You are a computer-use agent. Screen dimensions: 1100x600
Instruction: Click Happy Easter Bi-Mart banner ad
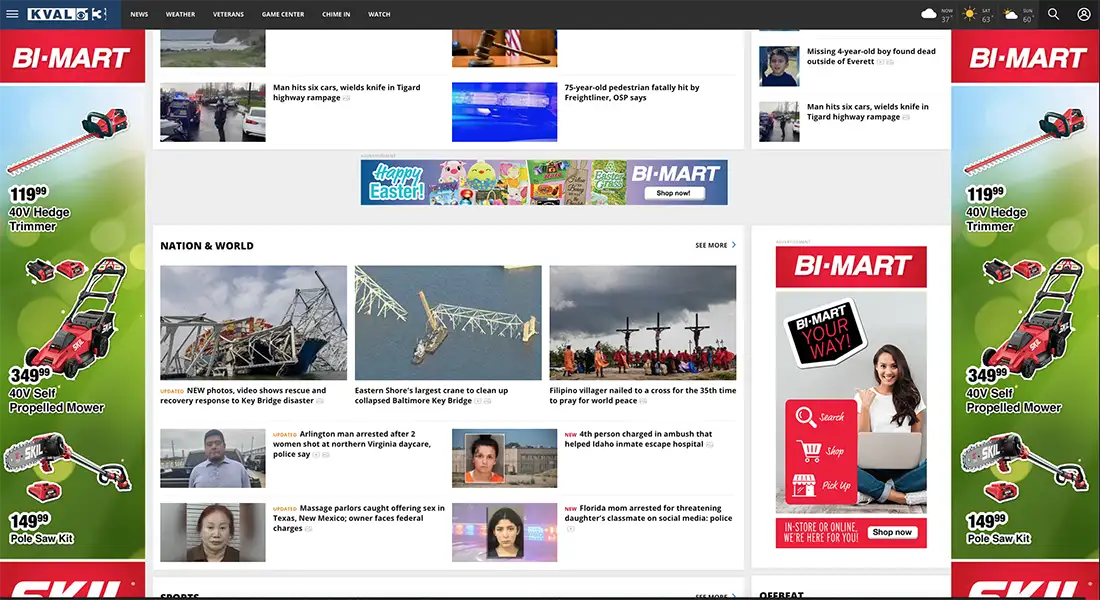tap(544, 182)
